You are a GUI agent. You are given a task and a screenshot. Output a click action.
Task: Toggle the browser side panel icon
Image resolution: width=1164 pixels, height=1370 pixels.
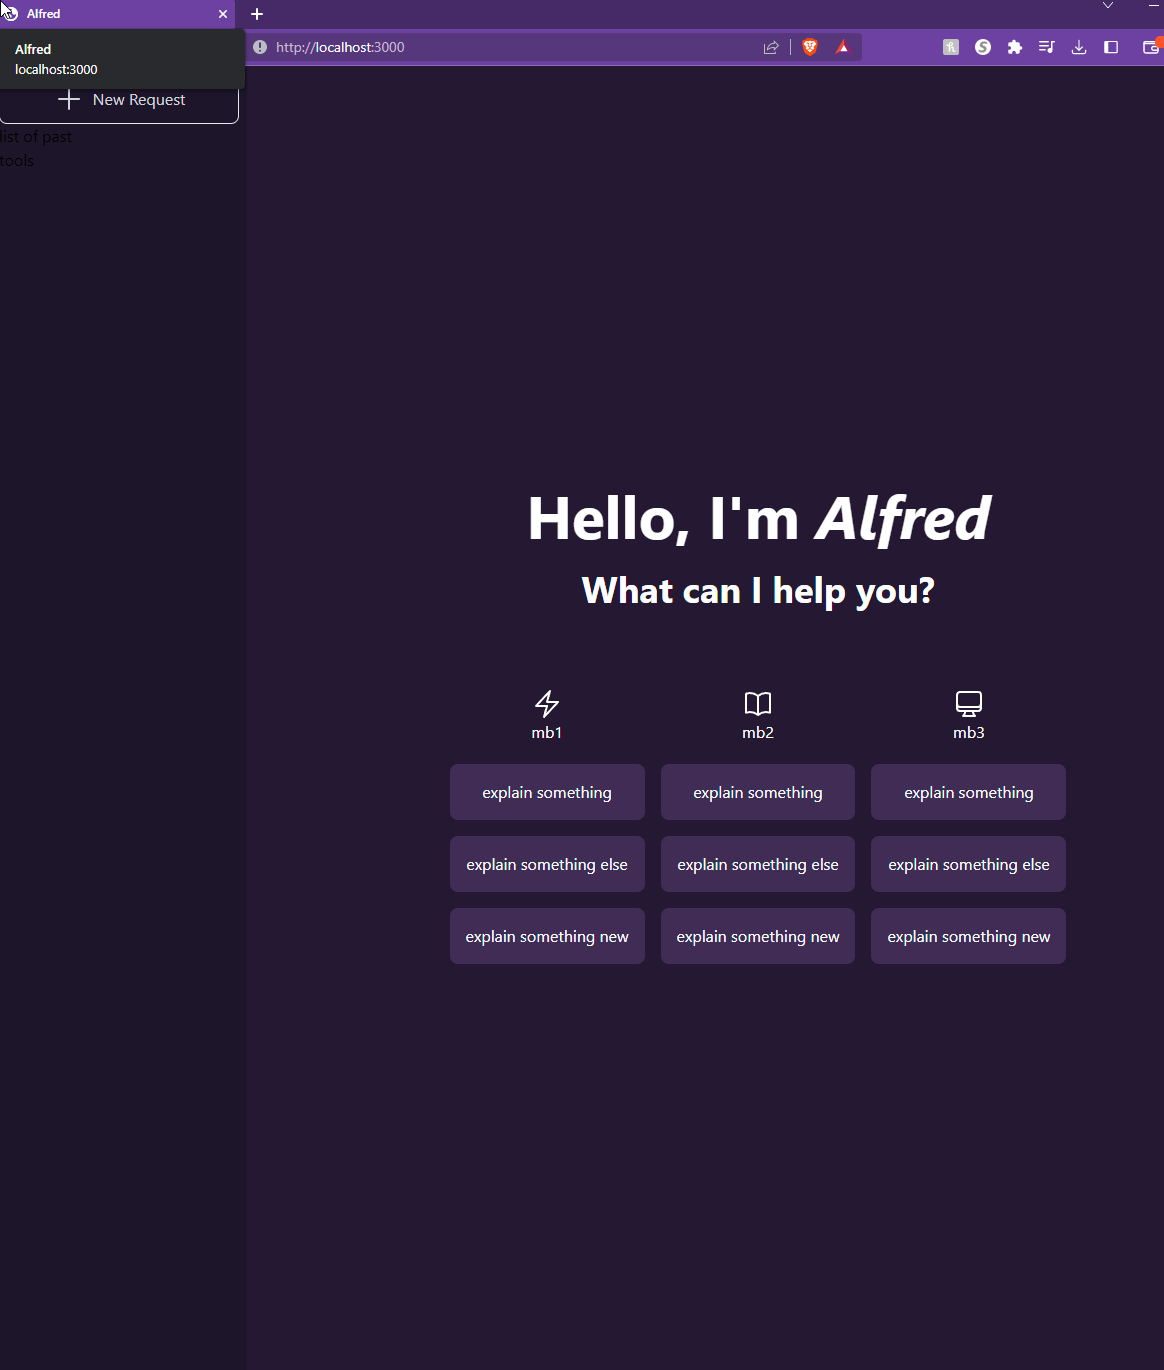1111,47
